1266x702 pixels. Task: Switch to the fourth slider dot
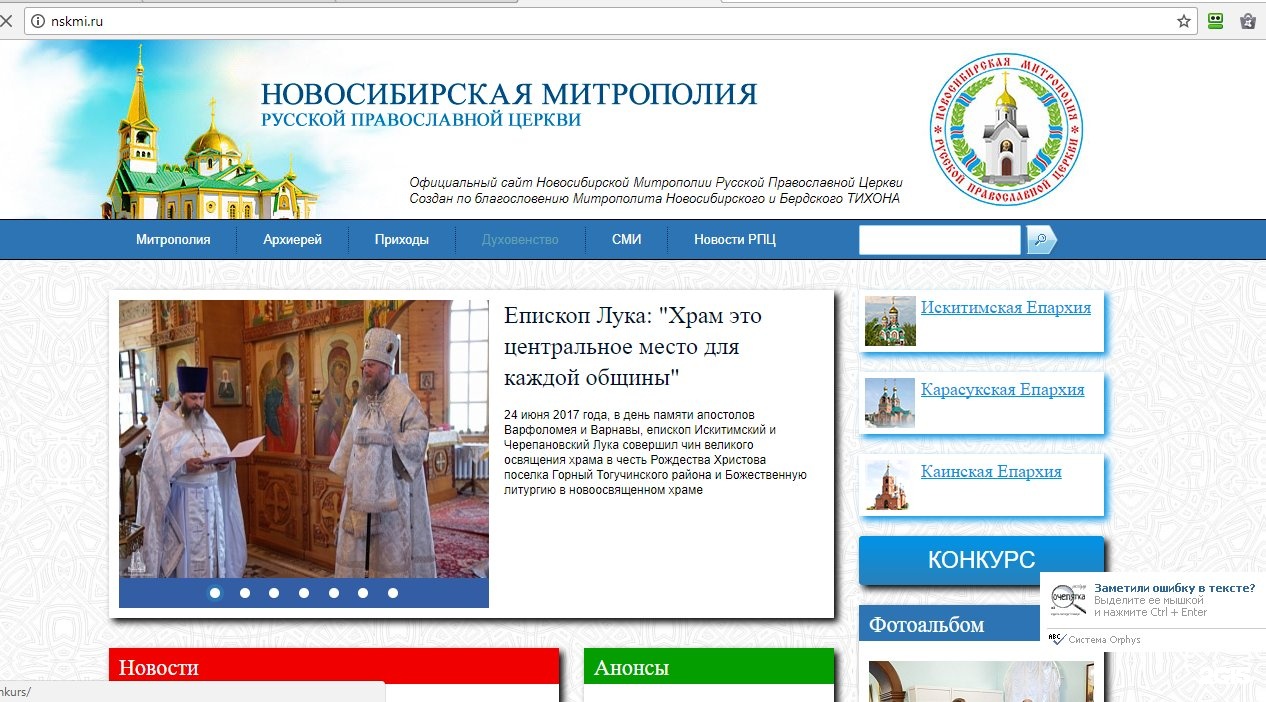click(x=304, y=593)
